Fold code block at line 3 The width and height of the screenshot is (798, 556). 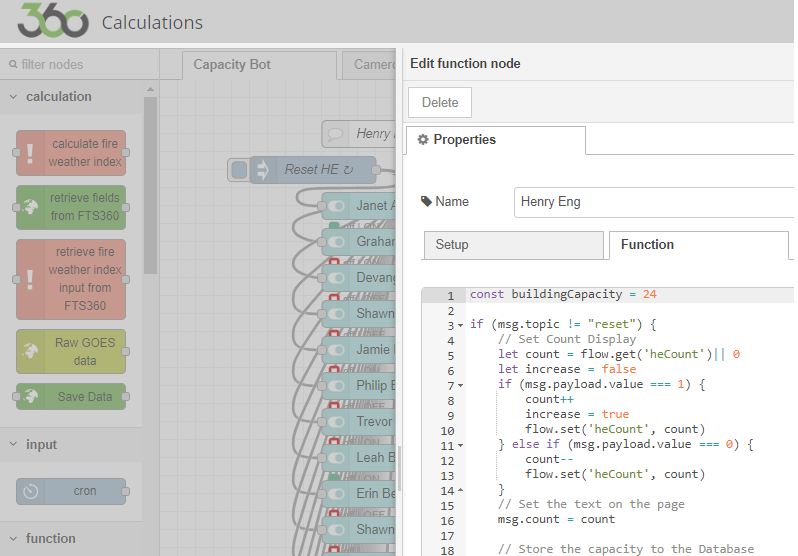click(x=461, y=325)
